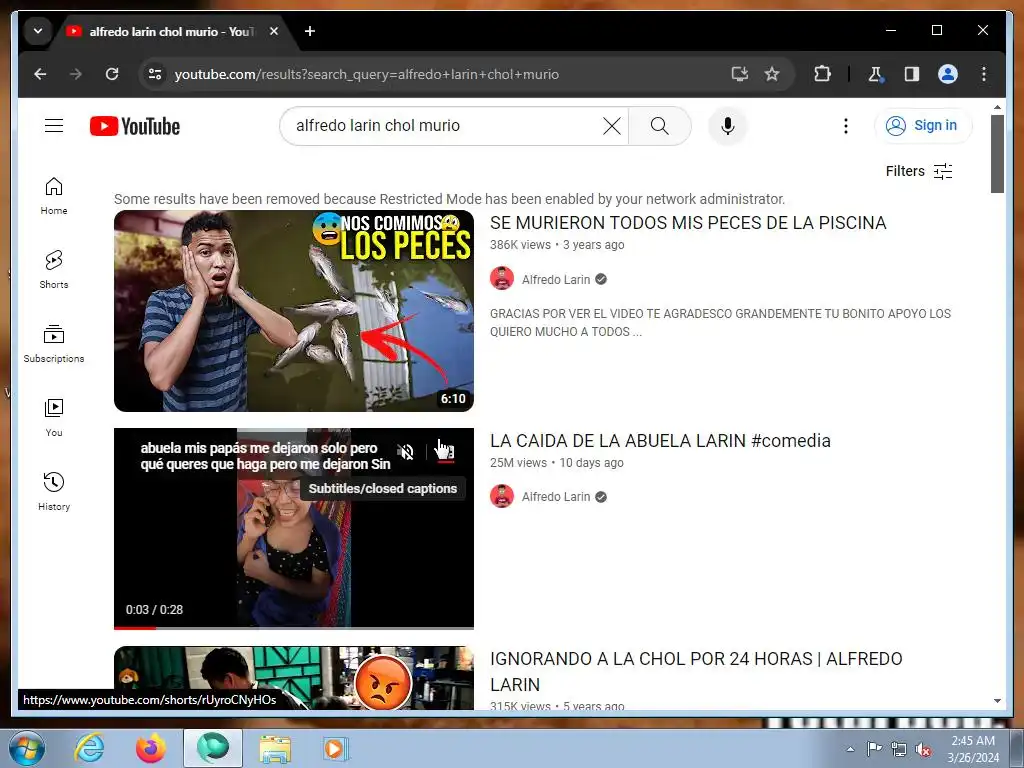Screen dimensions: 1024x768
Task: Open the search Filters
Action: [919, 171]
